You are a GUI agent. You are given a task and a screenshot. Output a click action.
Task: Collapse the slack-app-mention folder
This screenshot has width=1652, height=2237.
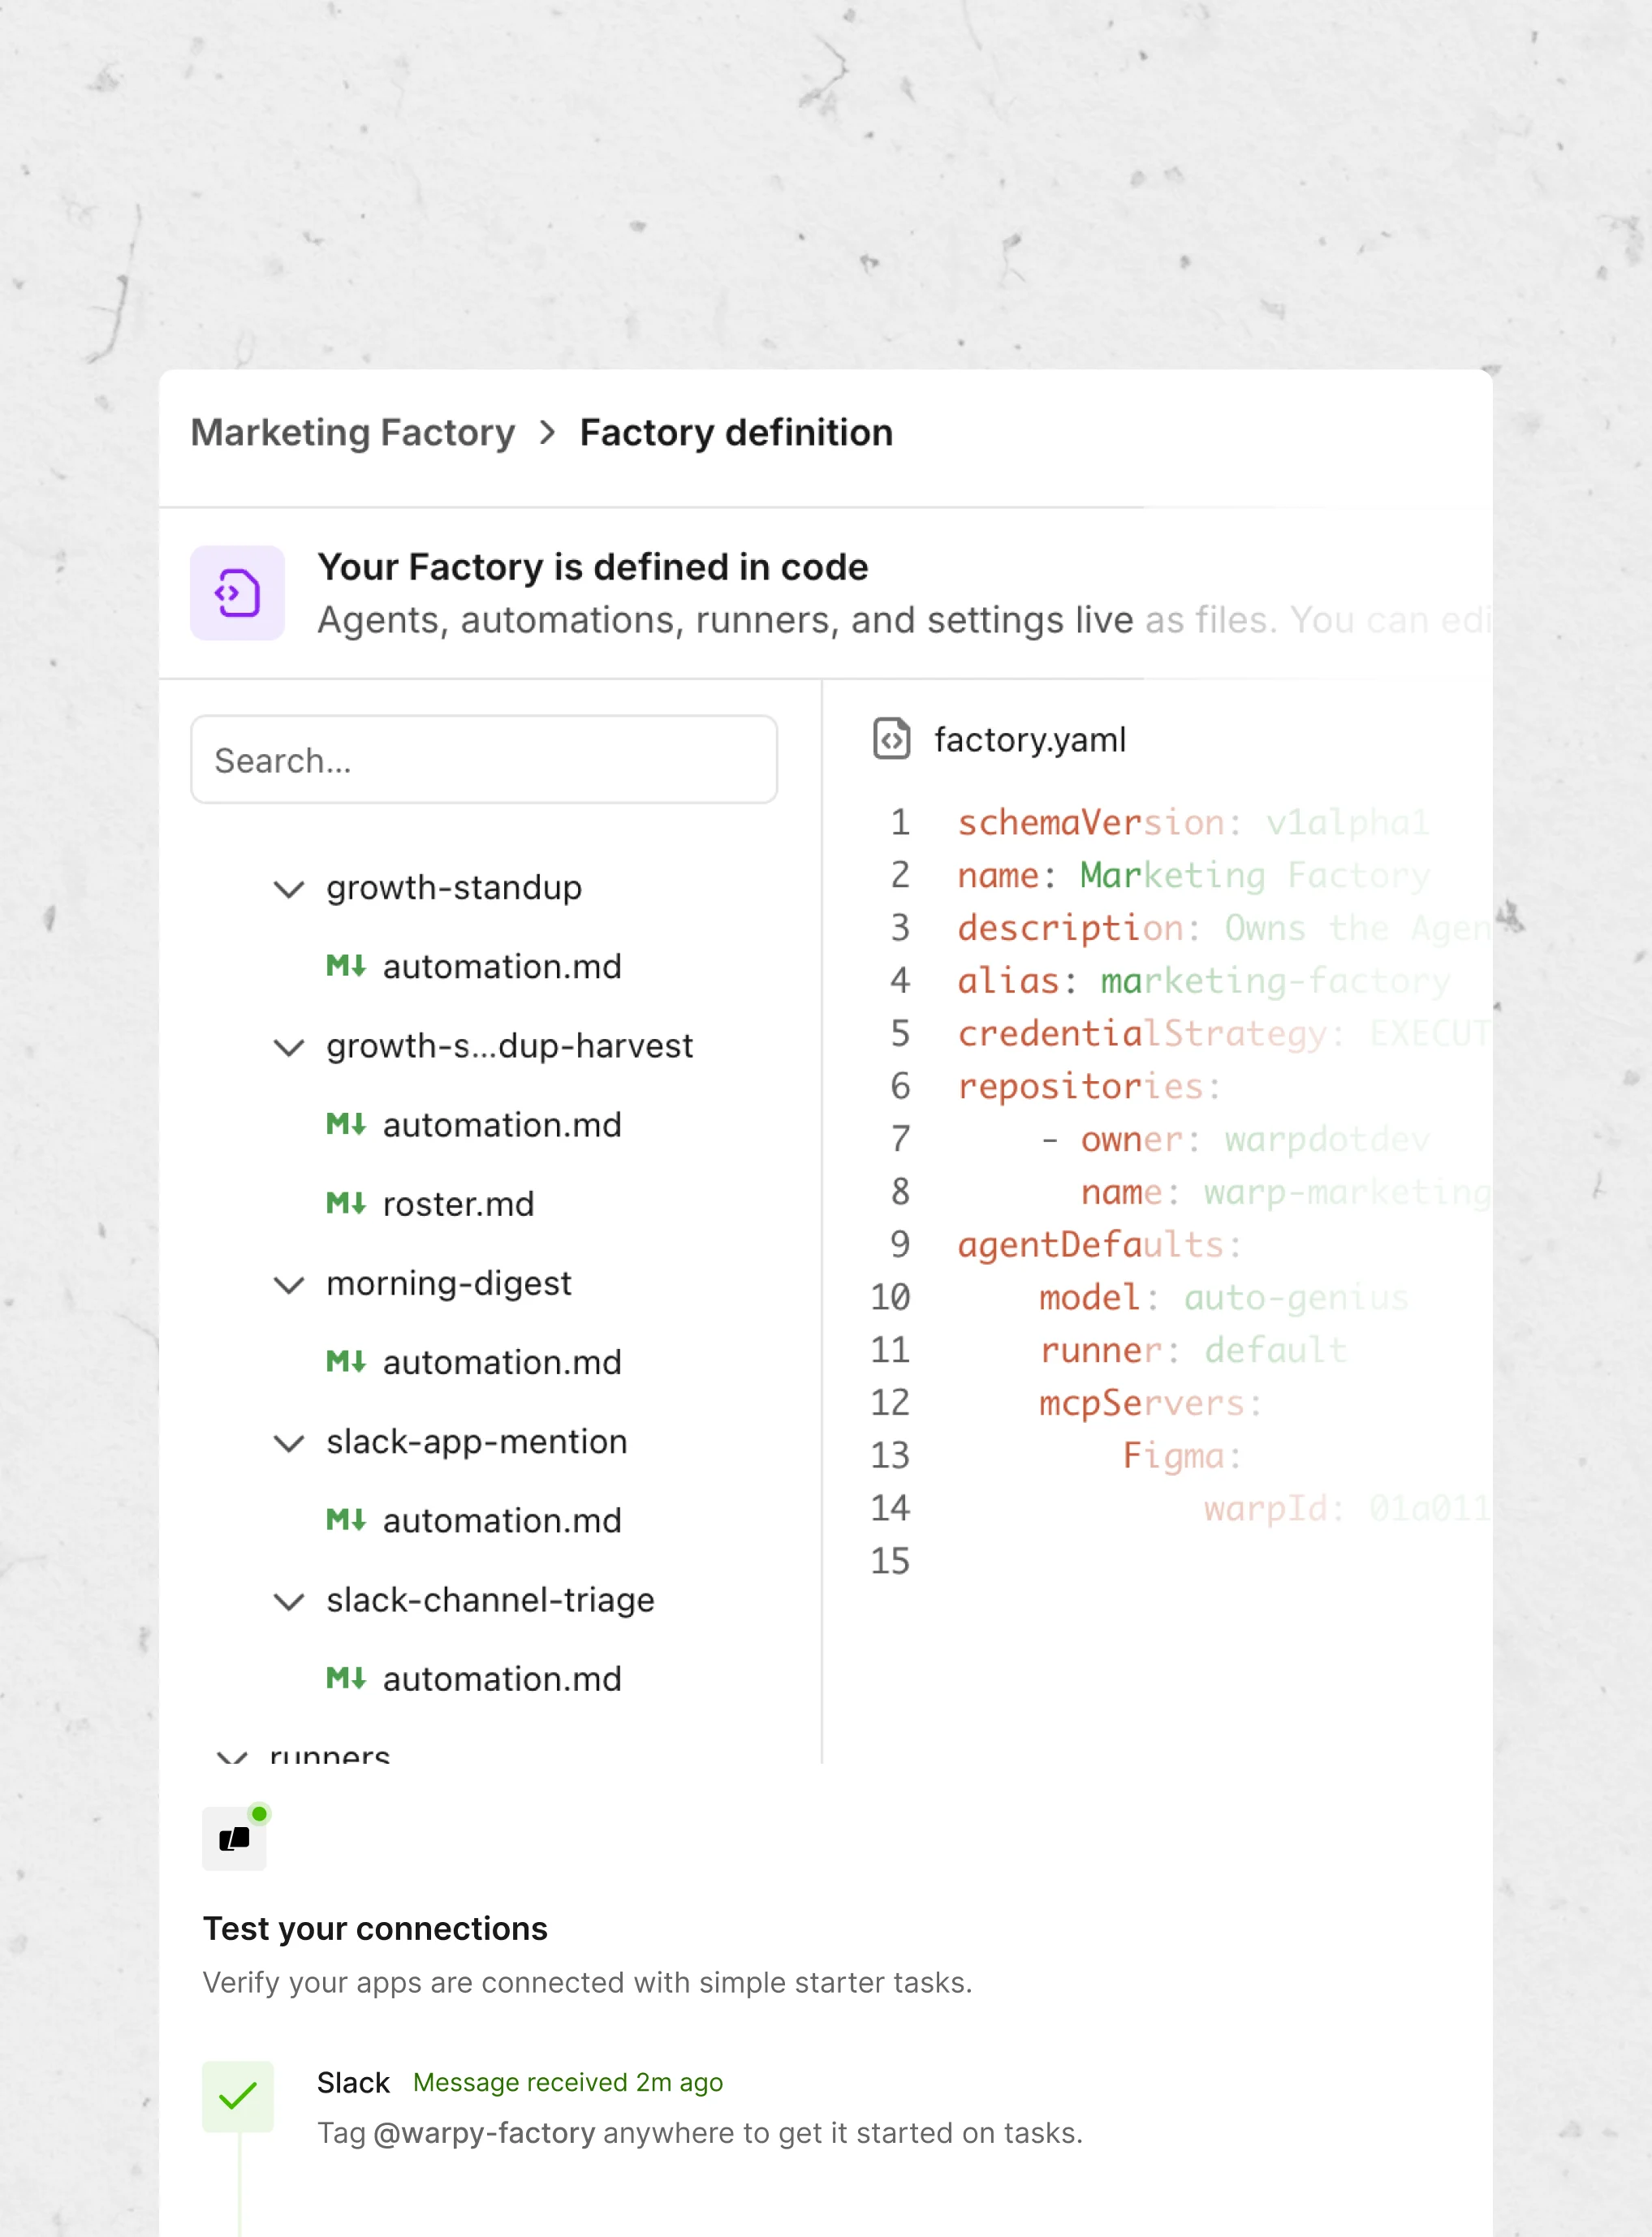(289, 1443)
